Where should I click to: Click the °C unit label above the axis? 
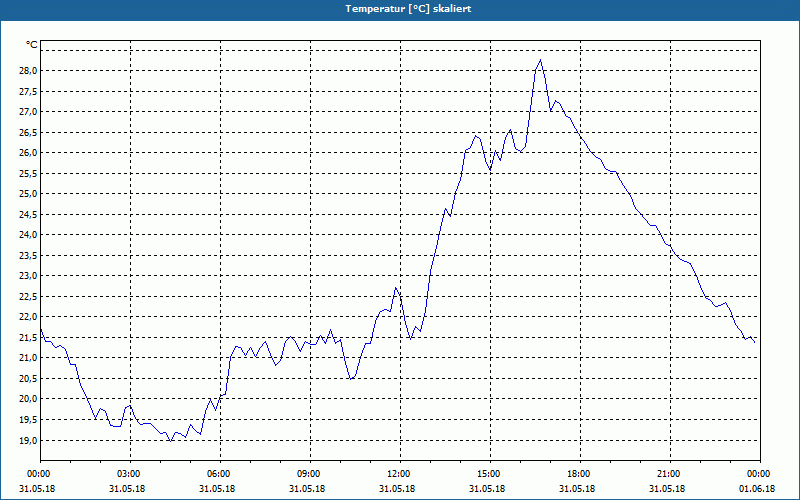(32, 45)
